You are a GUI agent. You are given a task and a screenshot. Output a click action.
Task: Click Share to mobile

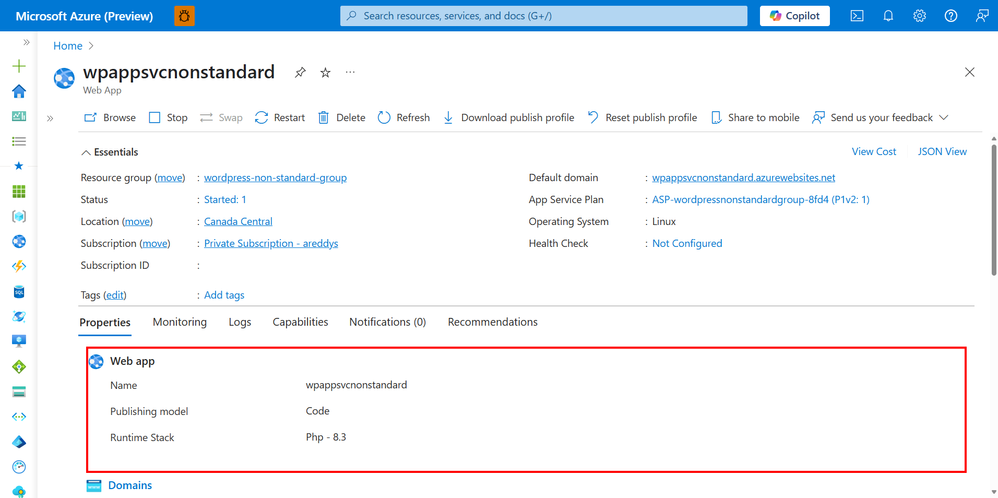[755, 118]
